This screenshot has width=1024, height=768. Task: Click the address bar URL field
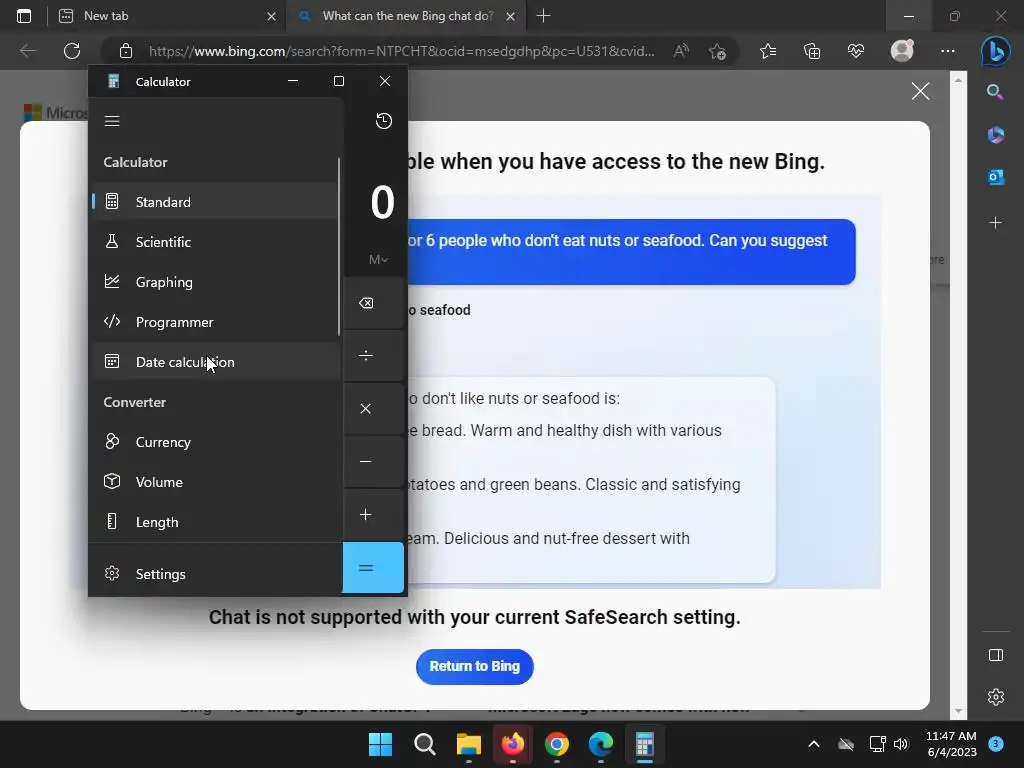[402, 51]
